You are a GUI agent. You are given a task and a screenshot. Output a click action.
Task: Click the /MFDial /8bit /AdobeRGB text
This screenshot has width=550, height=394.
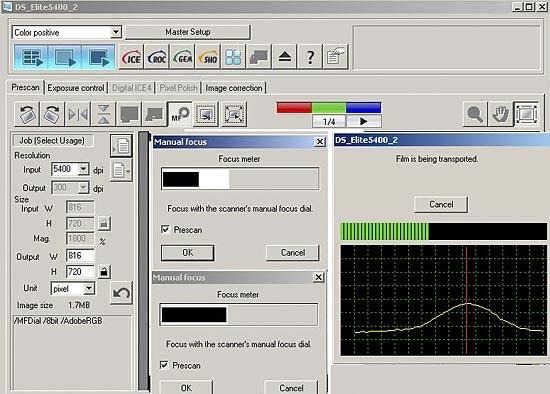(58, 321)
